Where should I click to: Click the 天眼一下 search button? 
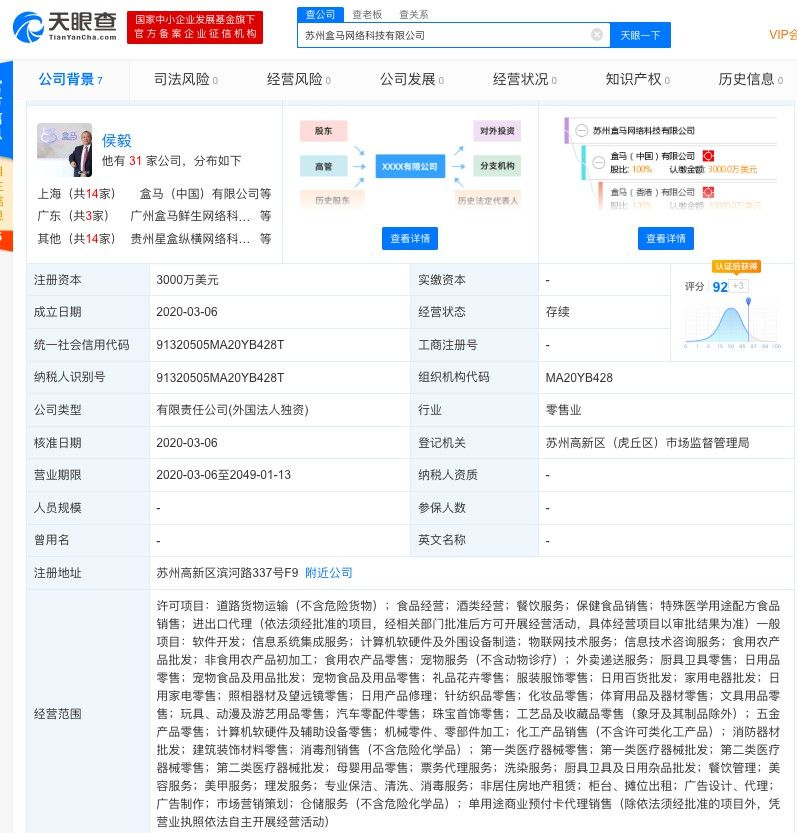(x=640, y=35)
